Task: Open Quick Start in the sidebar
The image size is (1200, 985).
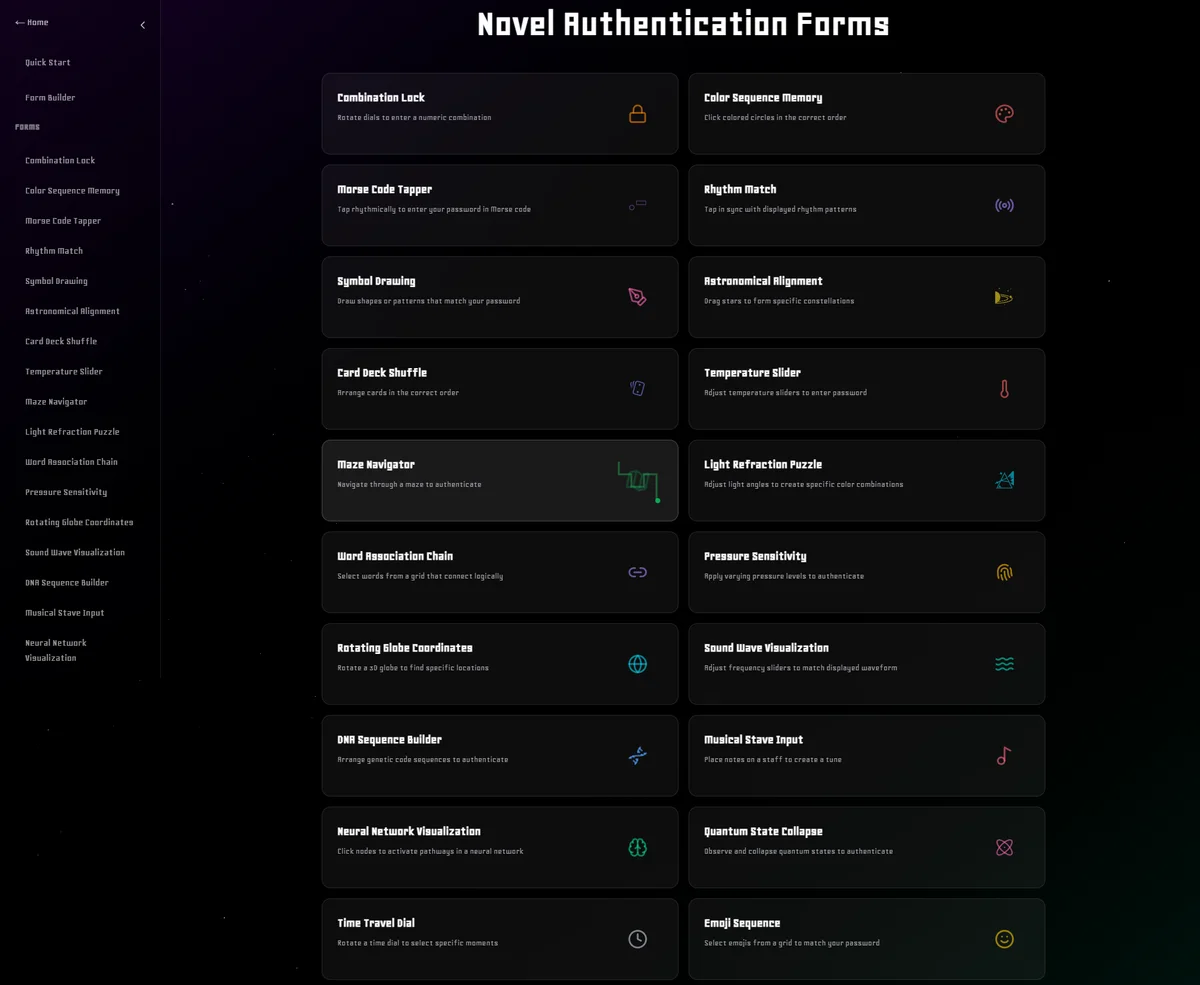Action: point(48,62)
